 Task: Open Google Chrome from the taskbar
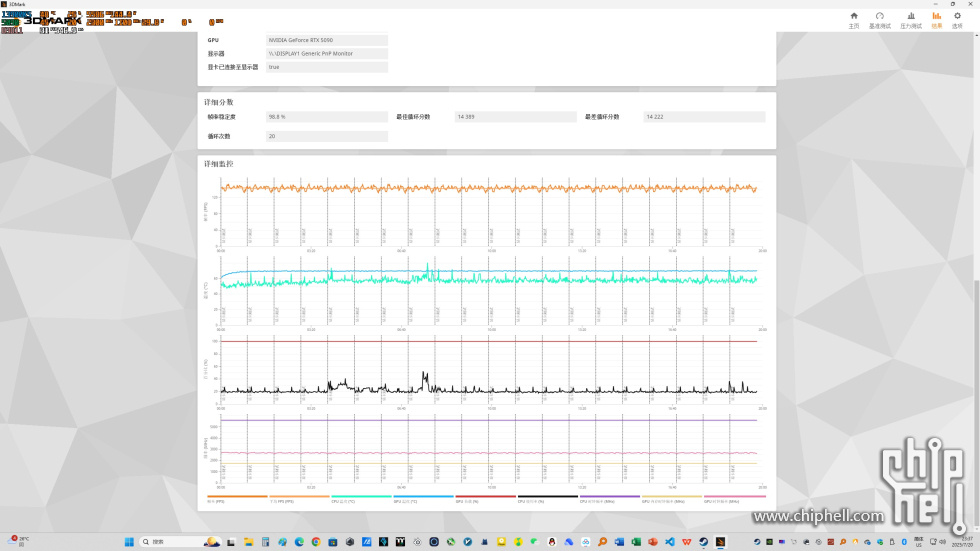(316, 542)
